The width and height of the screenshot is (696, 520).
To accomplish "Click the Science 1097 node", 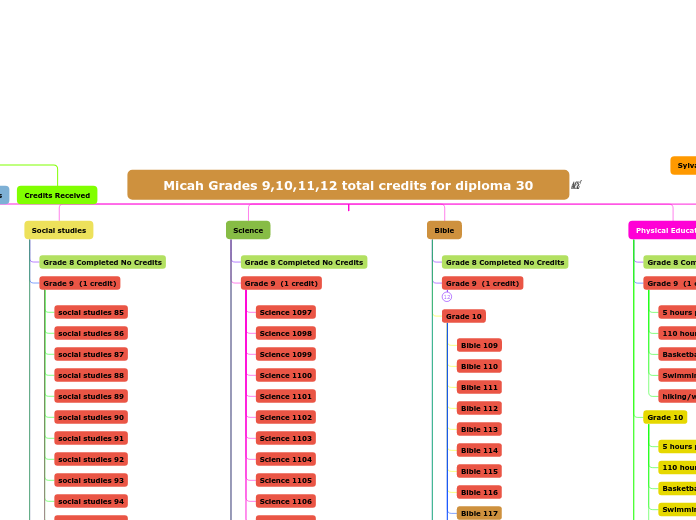I will [286, 312].
